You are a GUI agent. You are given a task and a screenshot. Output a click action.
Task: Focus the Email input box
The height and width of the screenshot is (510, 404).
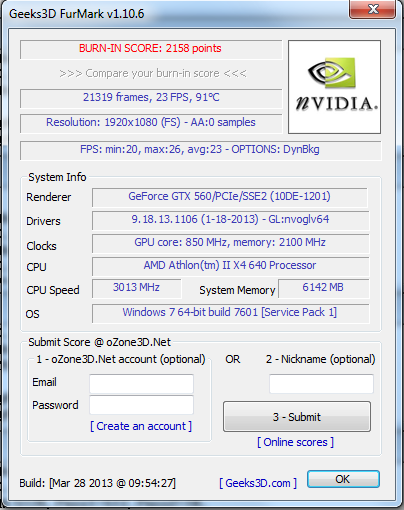click(x=141, y=384)
